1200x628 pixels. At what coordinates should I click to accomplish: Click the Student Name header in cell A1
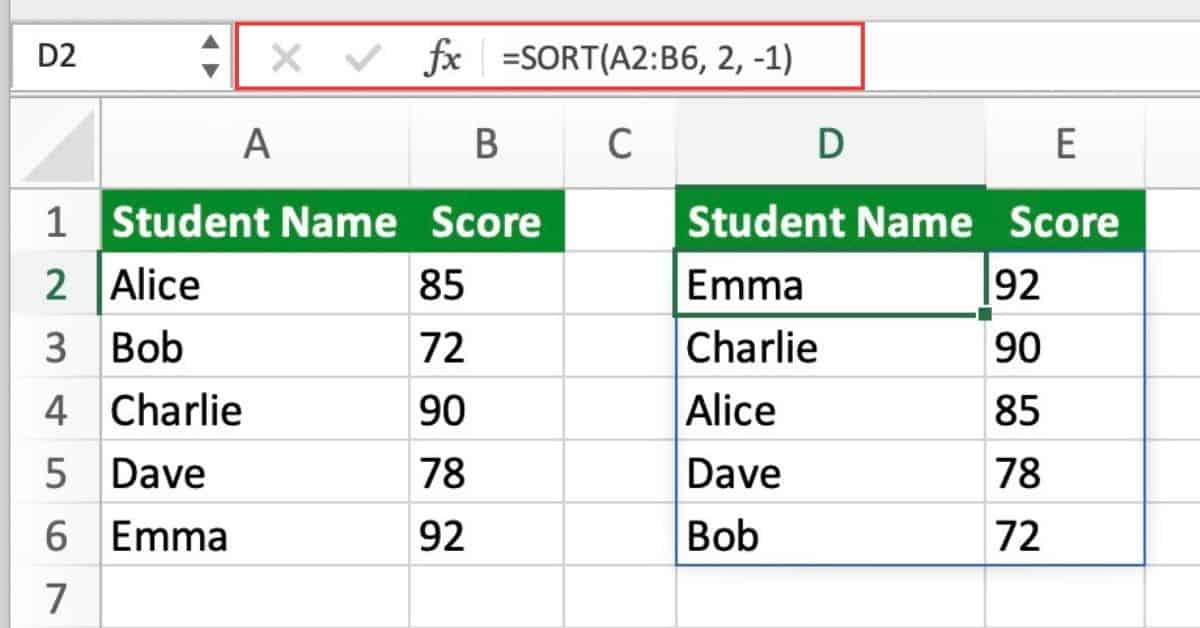tap(257, 222)
